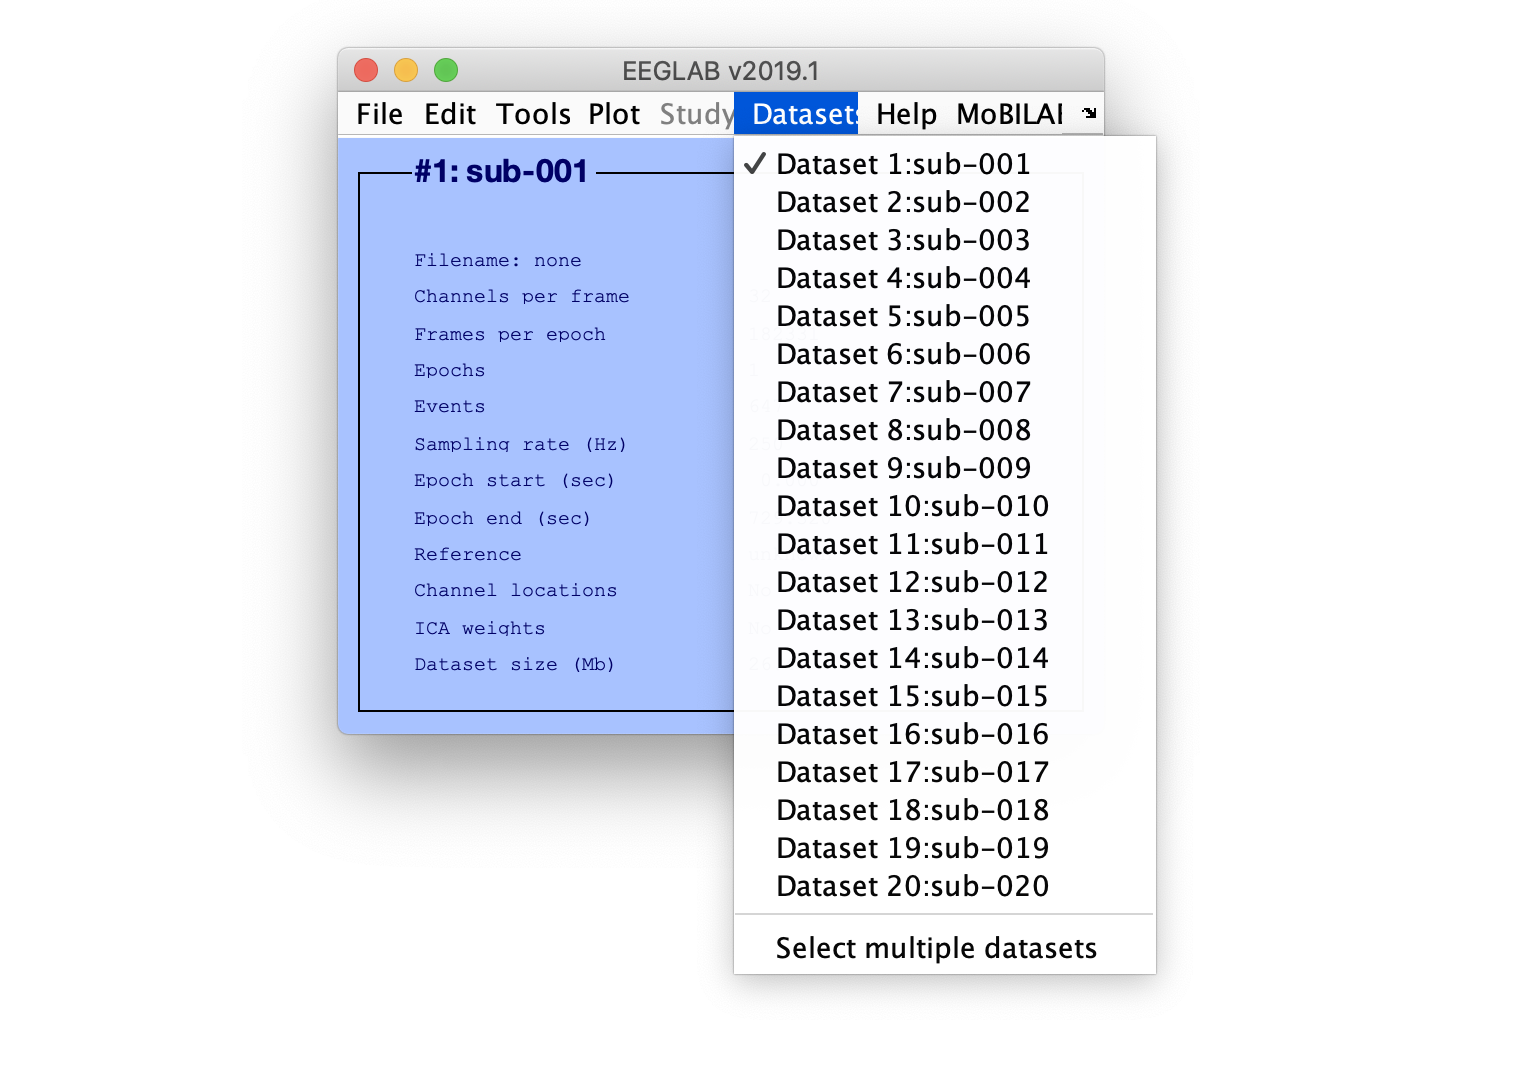This screenshot has width=1528, height=1076.
Task: Choose Dataset 5:sub-005 from the list
Action: click(902, 316)
